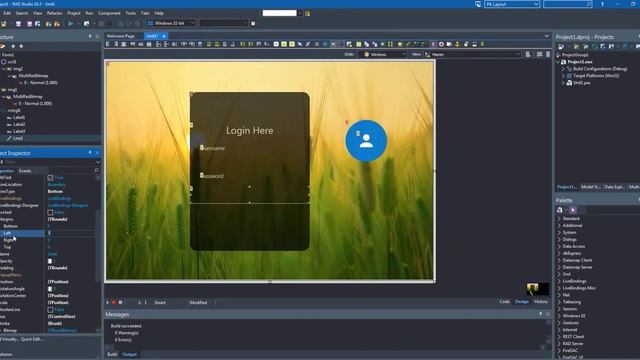Click the red record macro button below designer
Image resolution: width=640 pixels, height=360 pixels.
[114, 302]
